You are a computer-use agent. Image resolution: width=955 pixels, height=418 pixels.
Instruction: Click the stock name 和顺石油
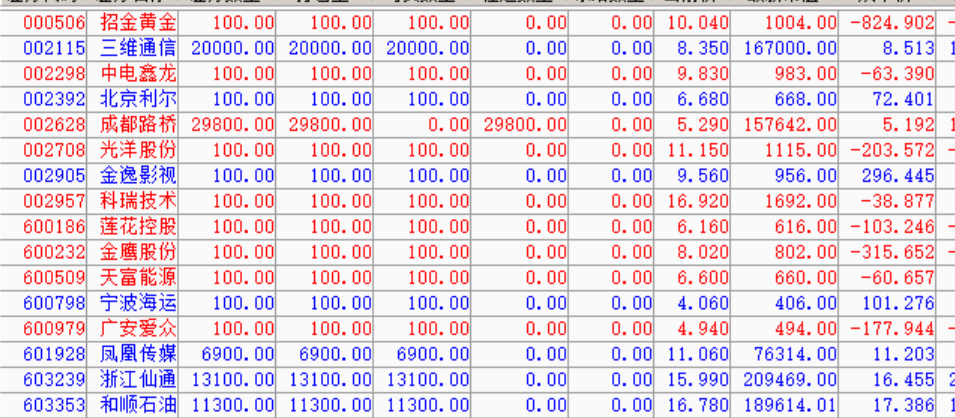click(138, 405)
